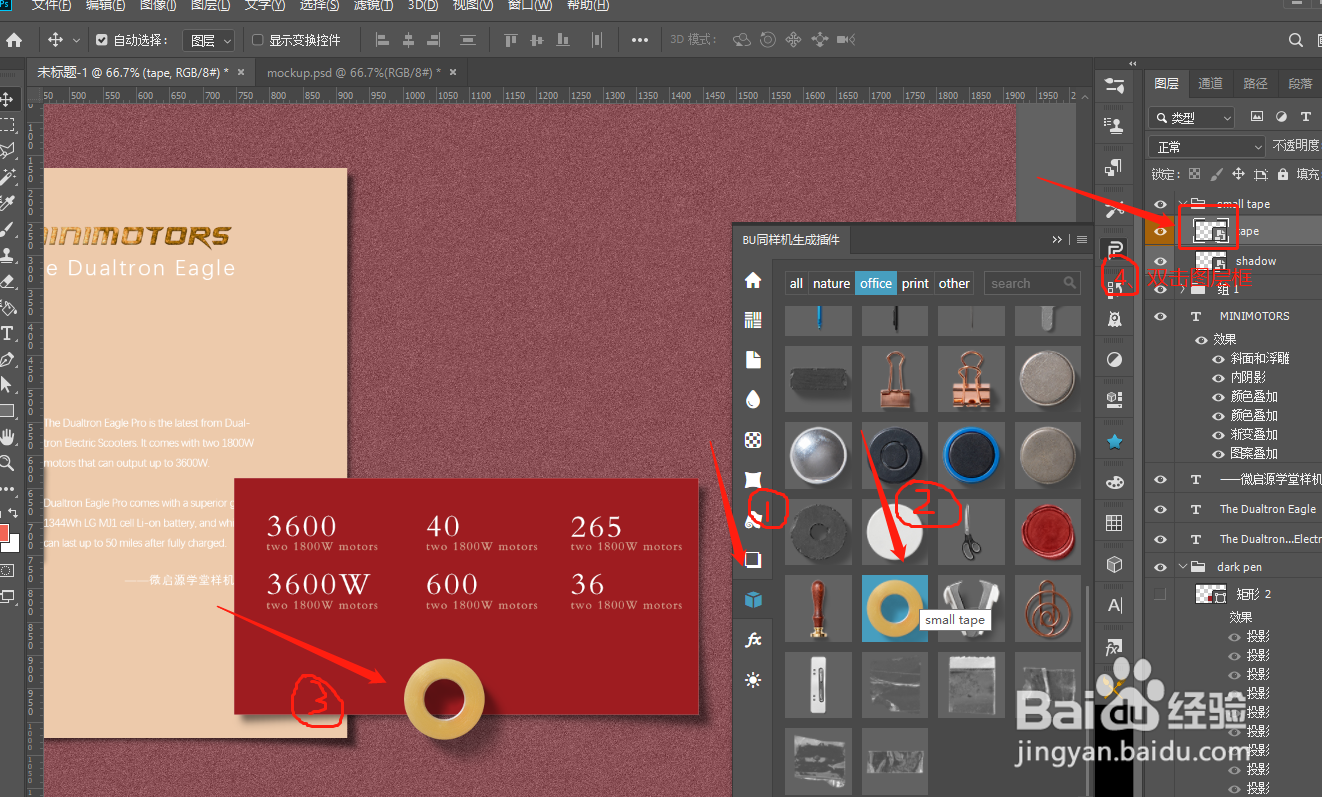The height and width of the screenshot is (797, 1322).
Task: Expand the 组 1 group
Action: pos(1184,290)
